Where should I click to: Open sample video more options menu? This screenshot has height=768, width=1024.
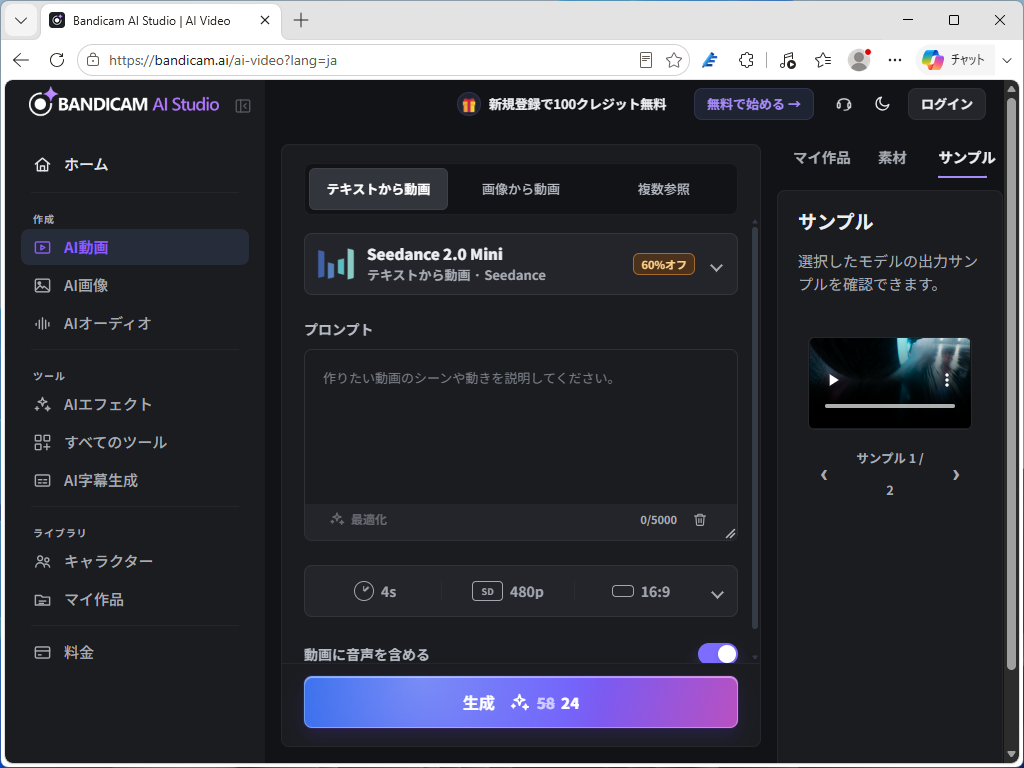point(947,380)
